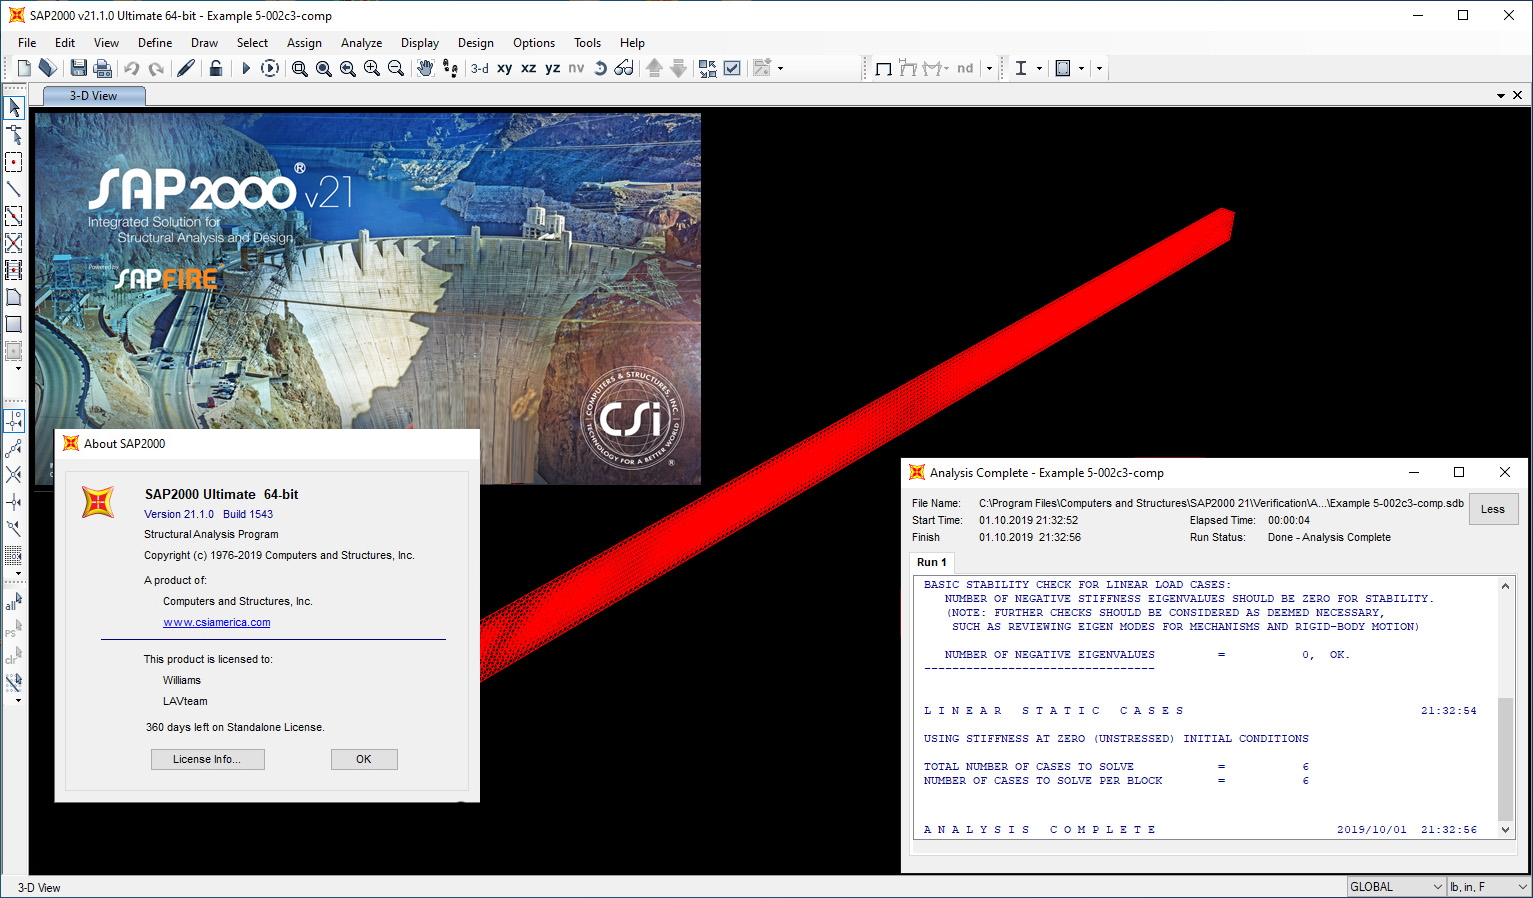Click the Print graphics icon
Viewport: 1533px width, 898px height.
(x=101, y=68)
